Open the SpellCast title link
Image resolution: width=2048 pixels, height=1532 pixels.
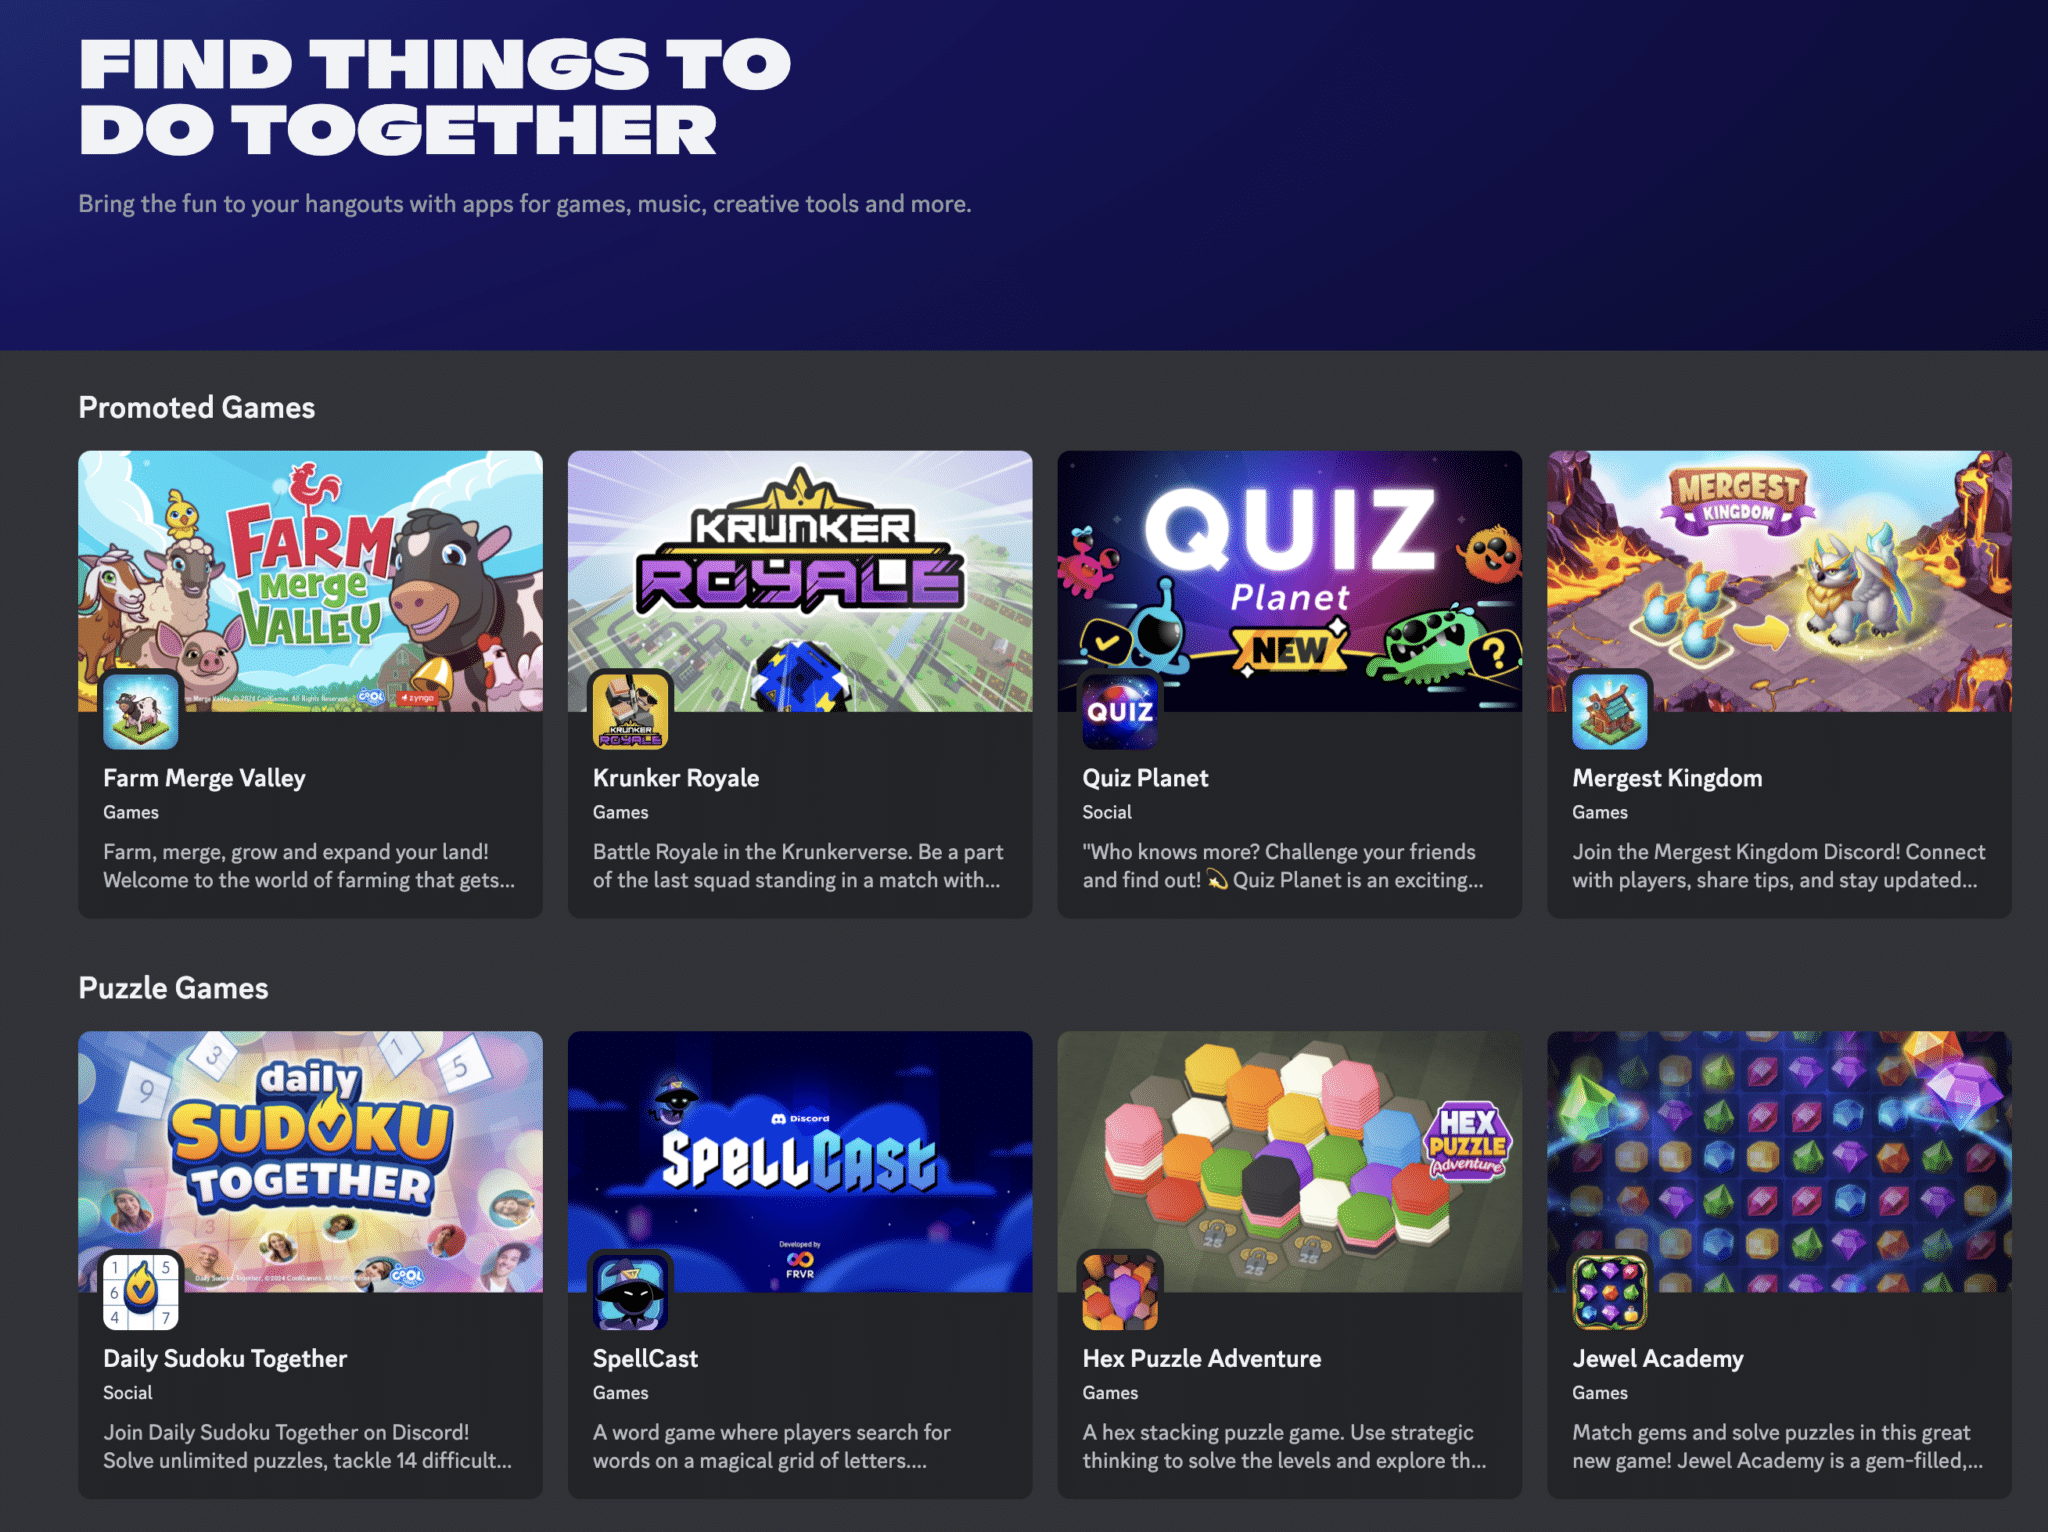tap(645, 1358)
